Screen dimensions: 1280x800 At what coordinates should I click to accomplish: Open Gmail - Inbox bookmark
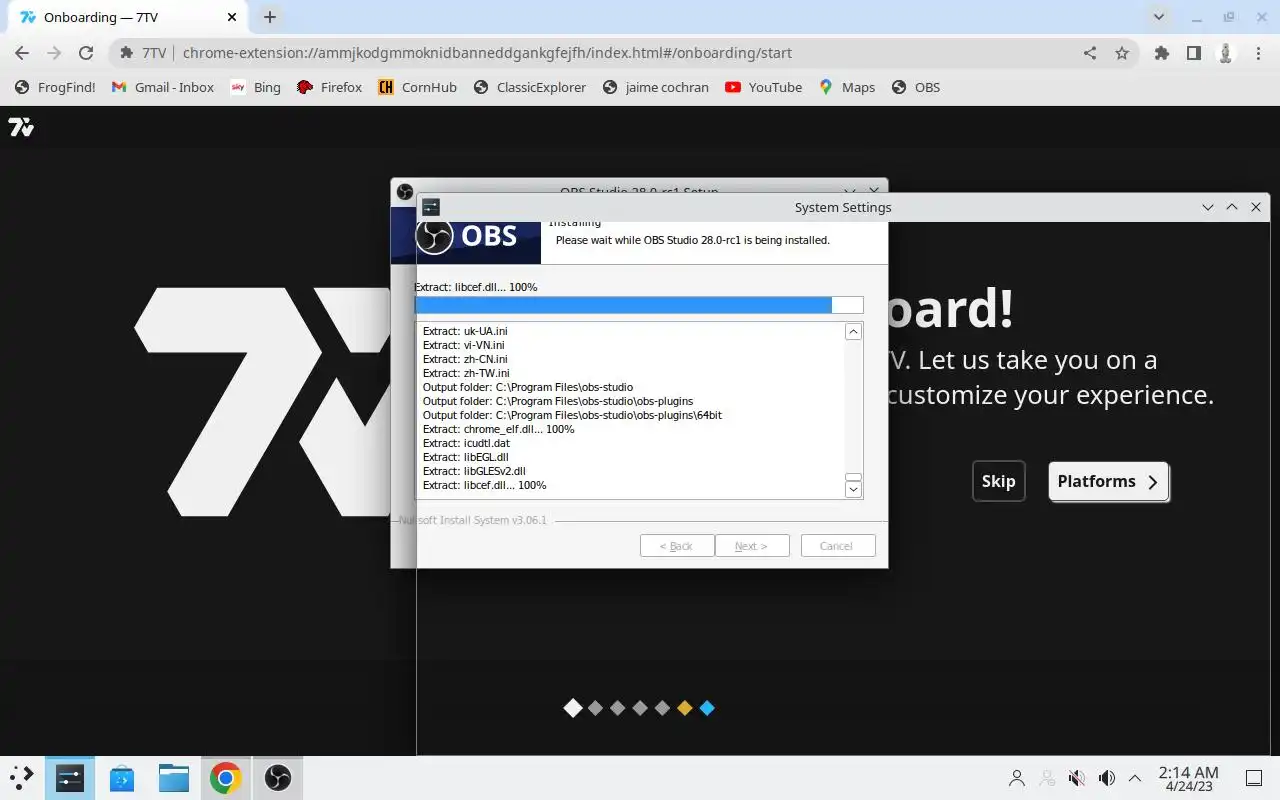[162, 87]
